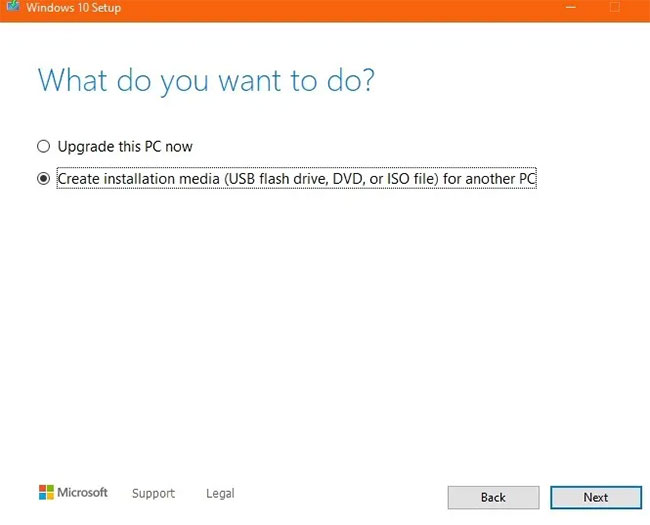Click the 'Upgrade this PC now' label text

click(125, 146)
